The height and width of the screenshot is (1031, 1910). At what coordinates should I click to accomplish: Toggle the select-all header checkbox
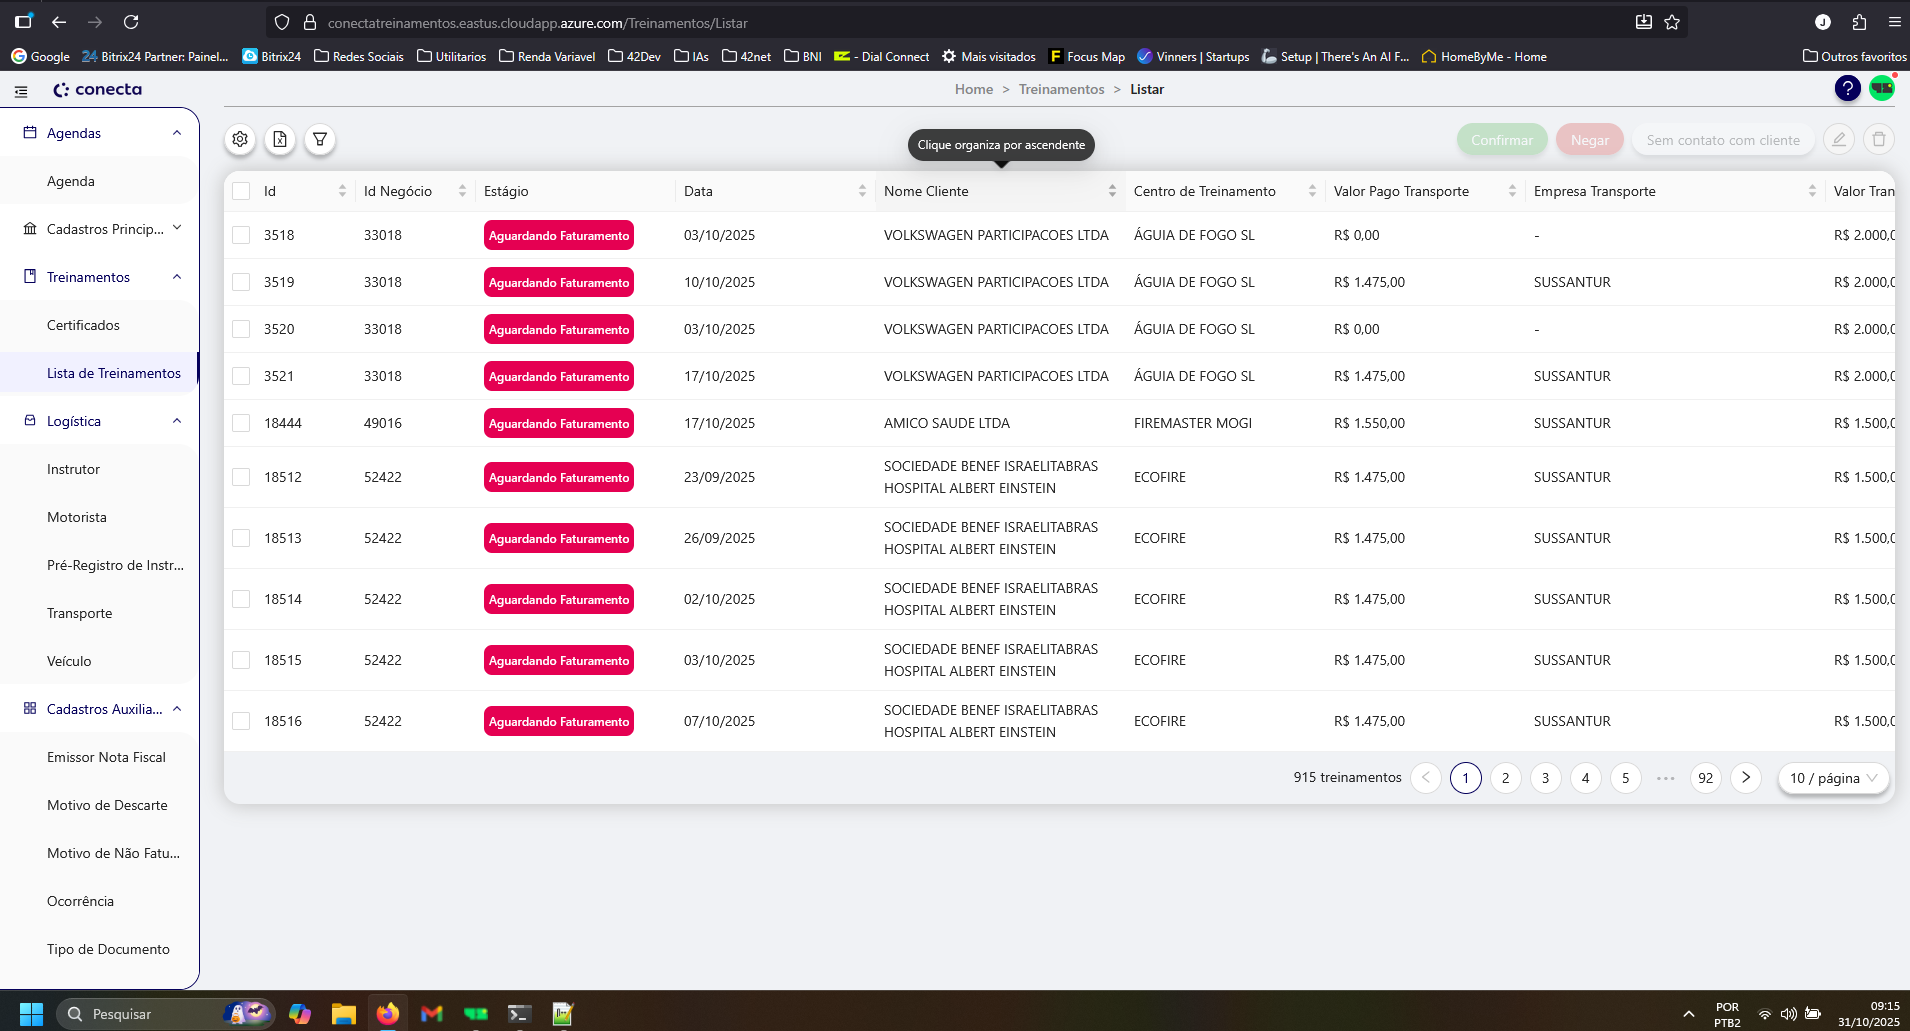coord(241,191)
